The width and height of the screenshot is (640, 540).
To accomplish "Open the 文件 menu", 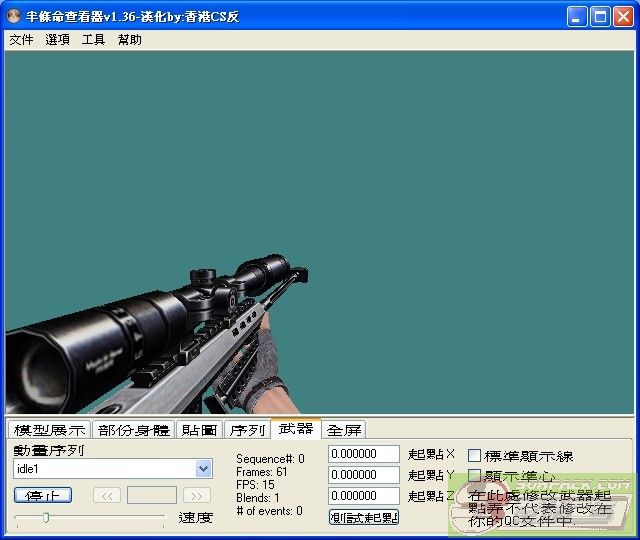I will pyautogui.click(x=21, y=40).
